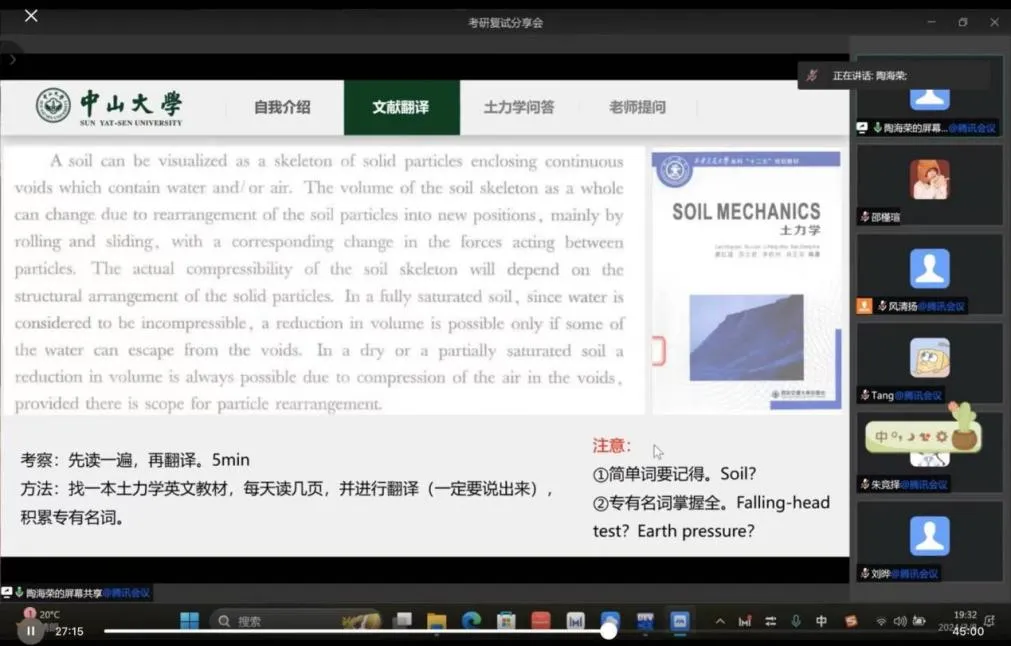
Task: Expand hidden system tray icons
Action: point(720,621)
